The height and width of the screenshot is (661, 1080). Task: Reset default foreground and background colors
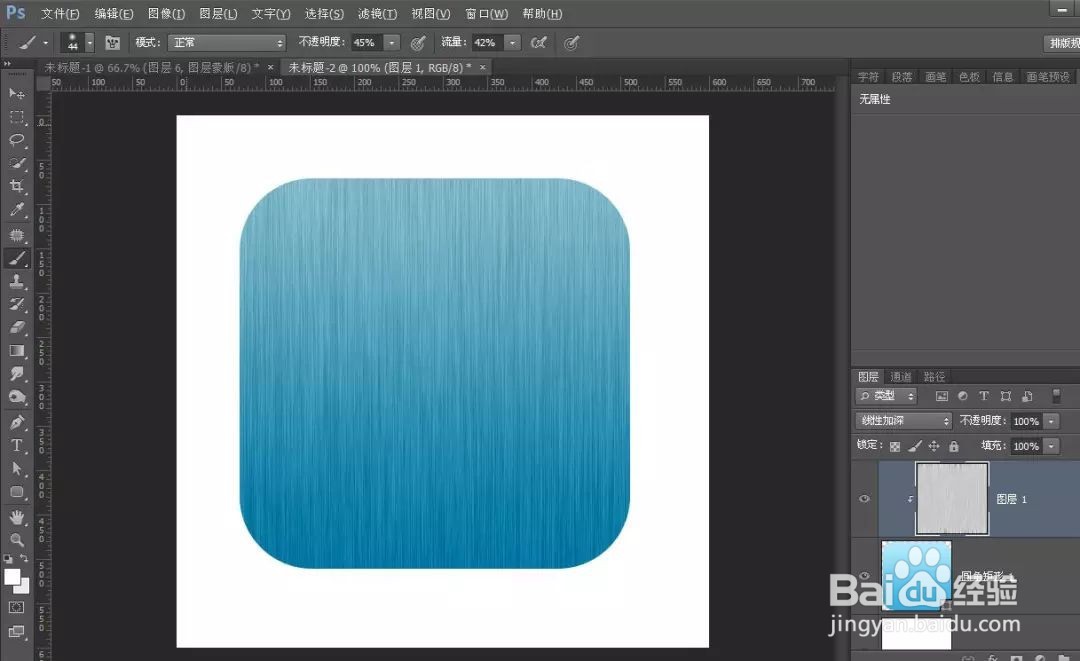[8, 559]
